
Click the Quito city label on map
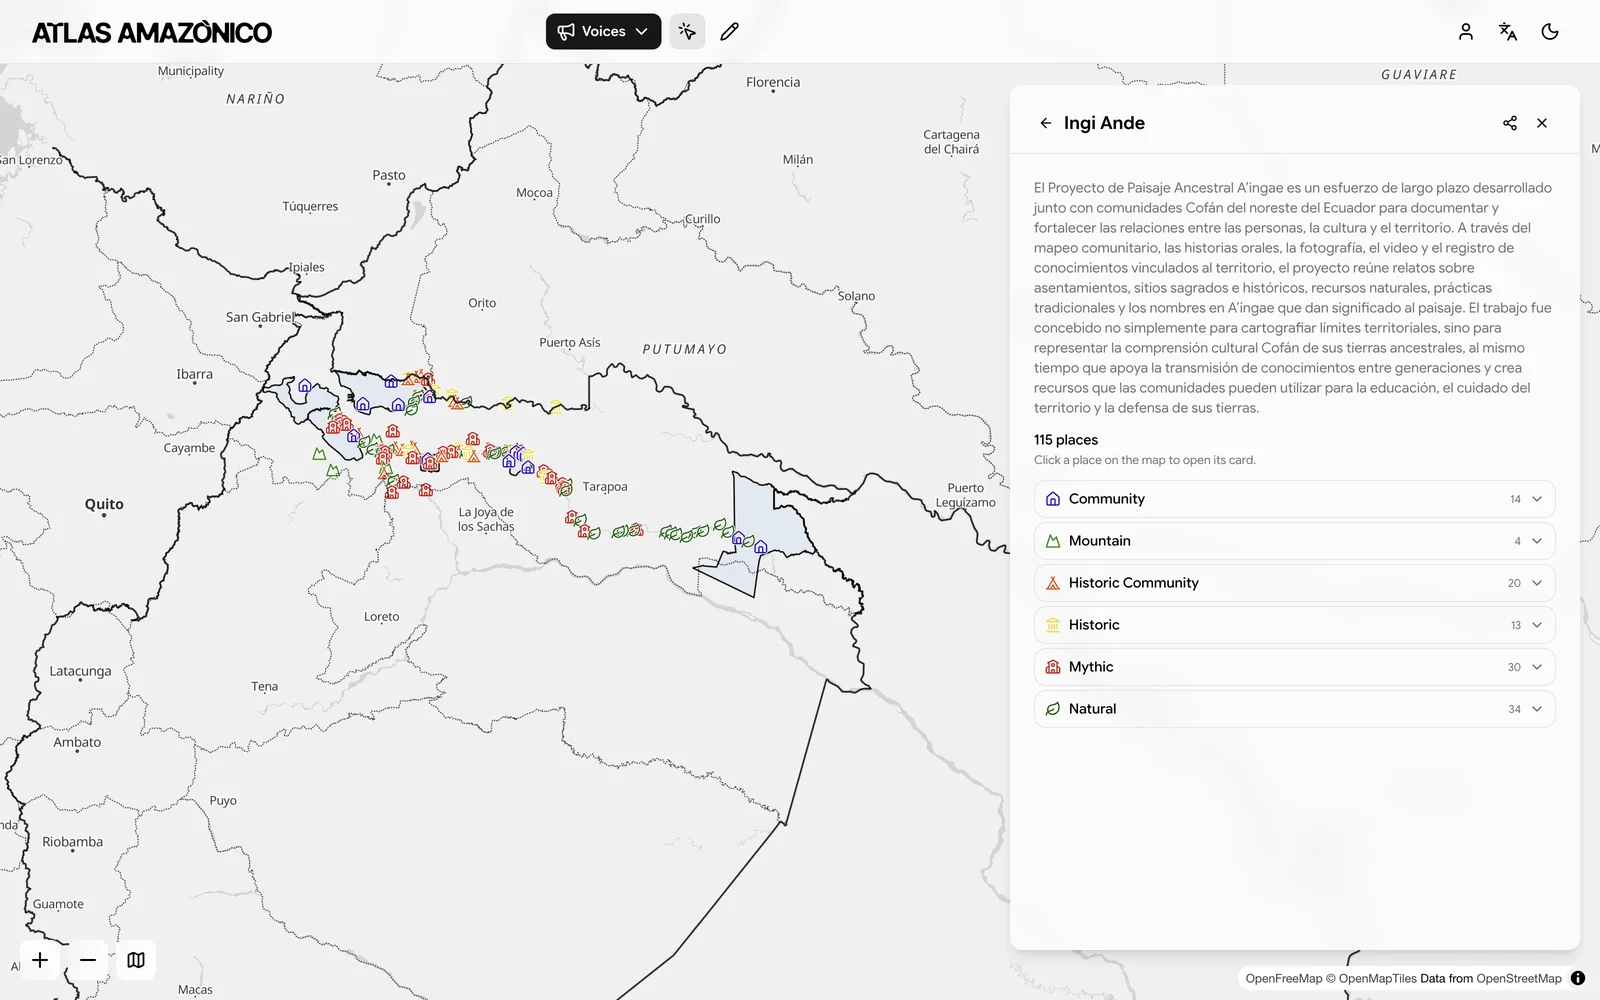click(x=104, y=504)
